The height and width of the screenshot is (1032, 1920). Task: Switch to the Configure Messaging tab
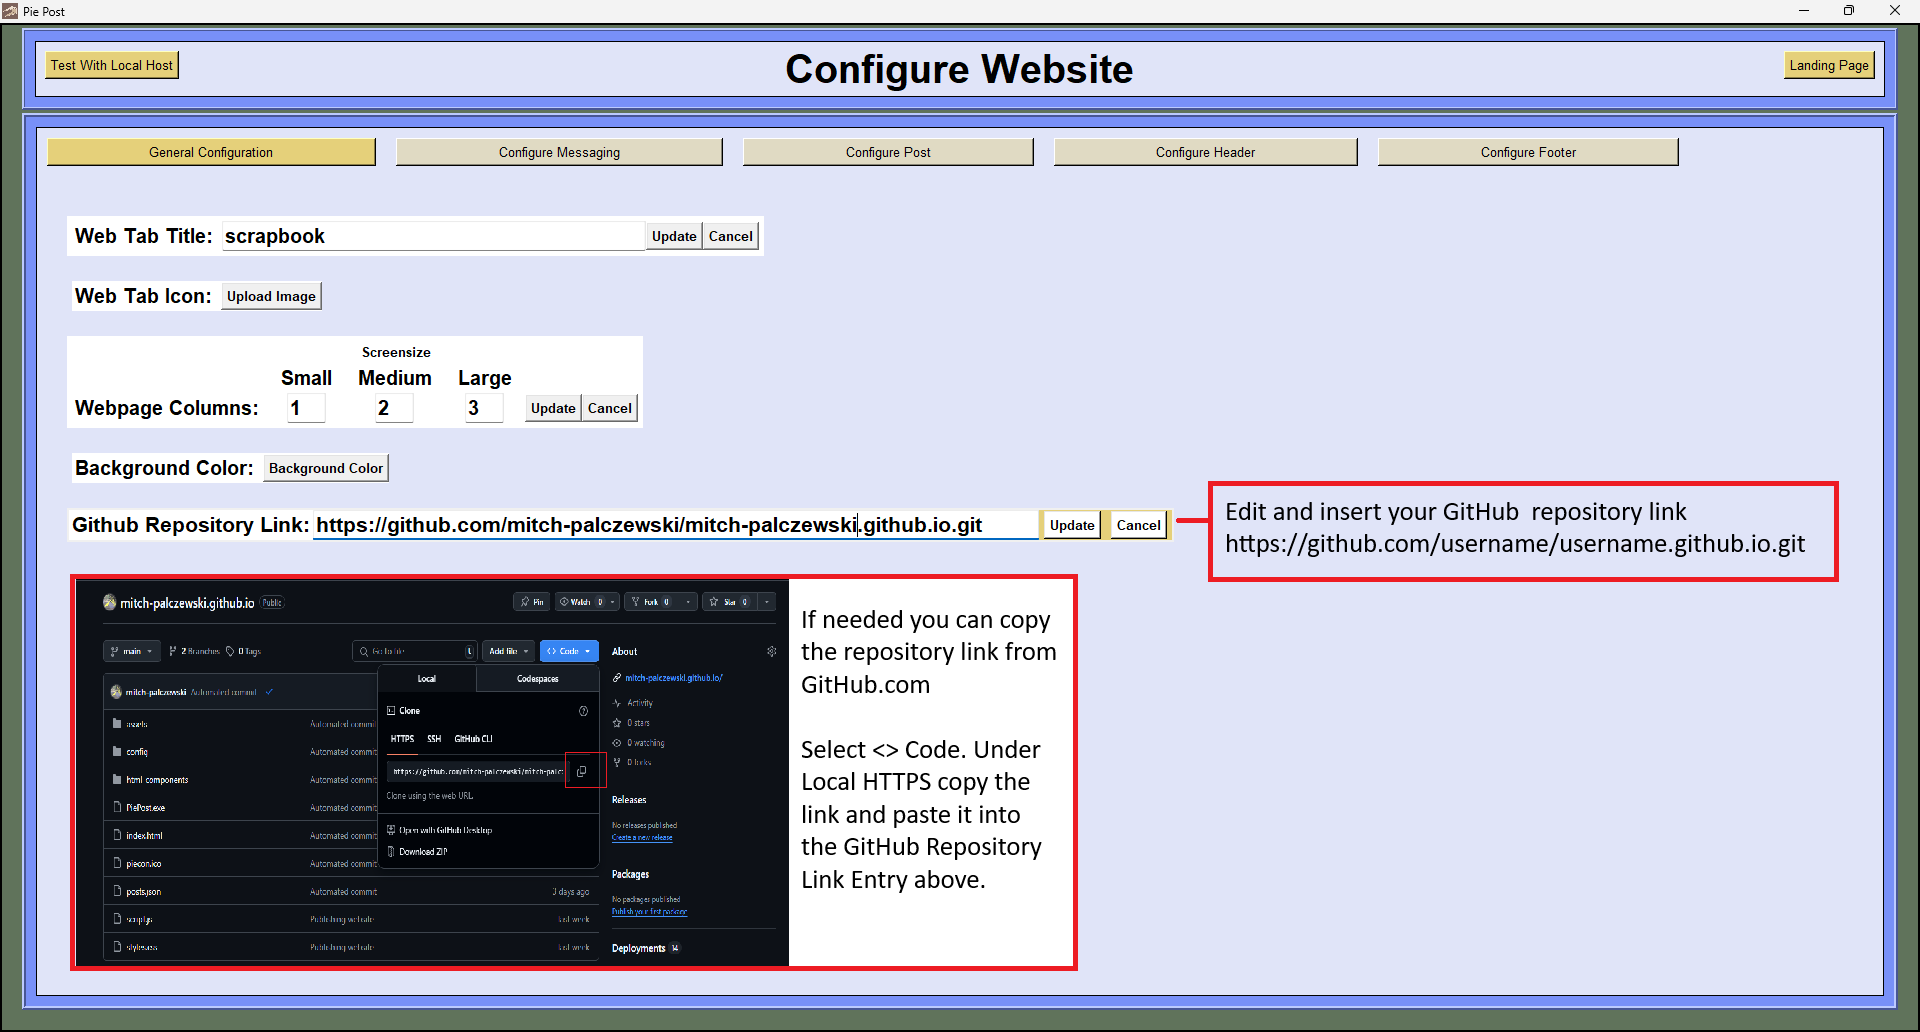click(x=559, y=152)
